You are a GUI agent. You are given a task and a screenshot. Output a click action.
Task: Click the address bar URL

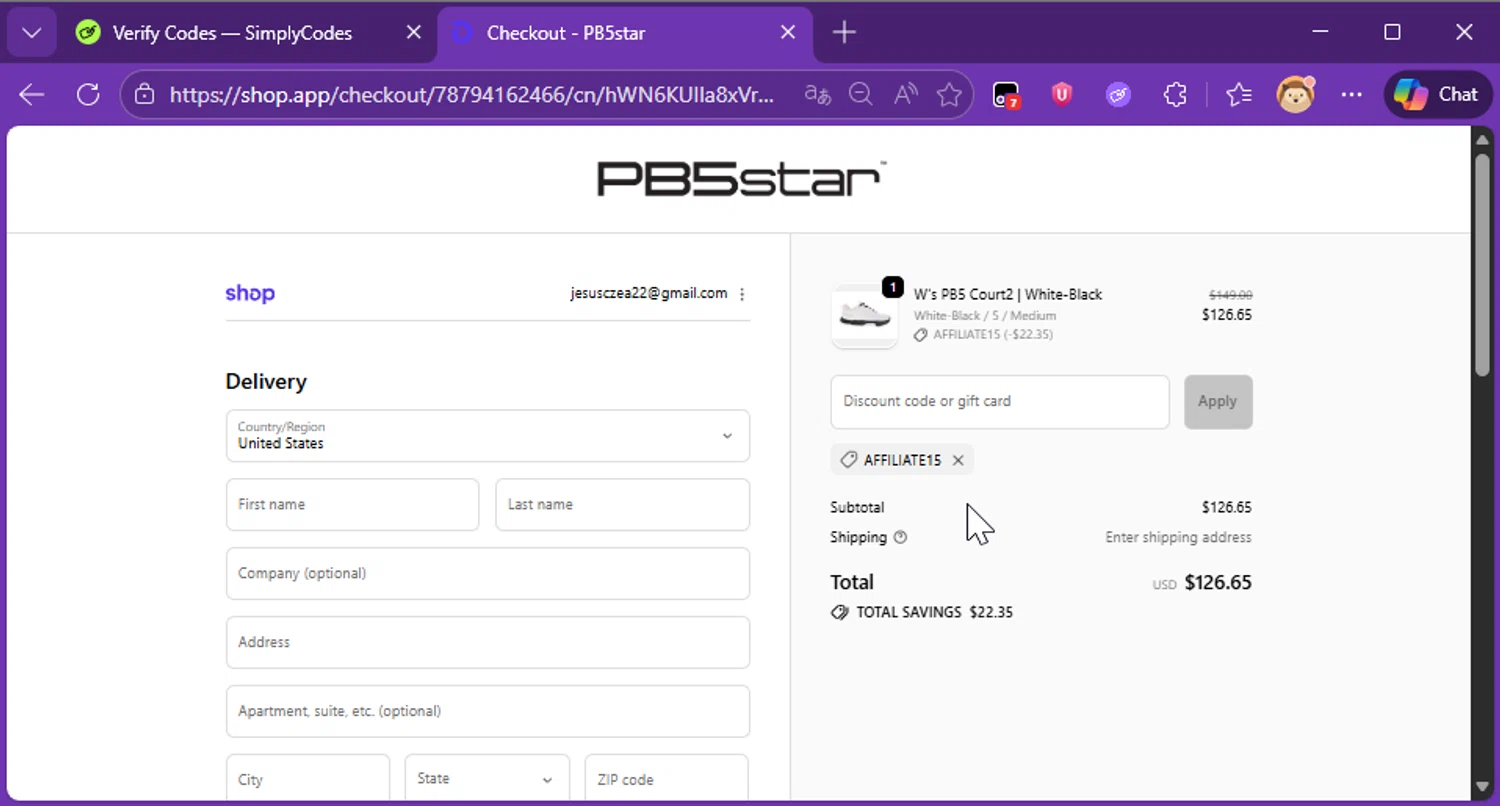(471, 95)
